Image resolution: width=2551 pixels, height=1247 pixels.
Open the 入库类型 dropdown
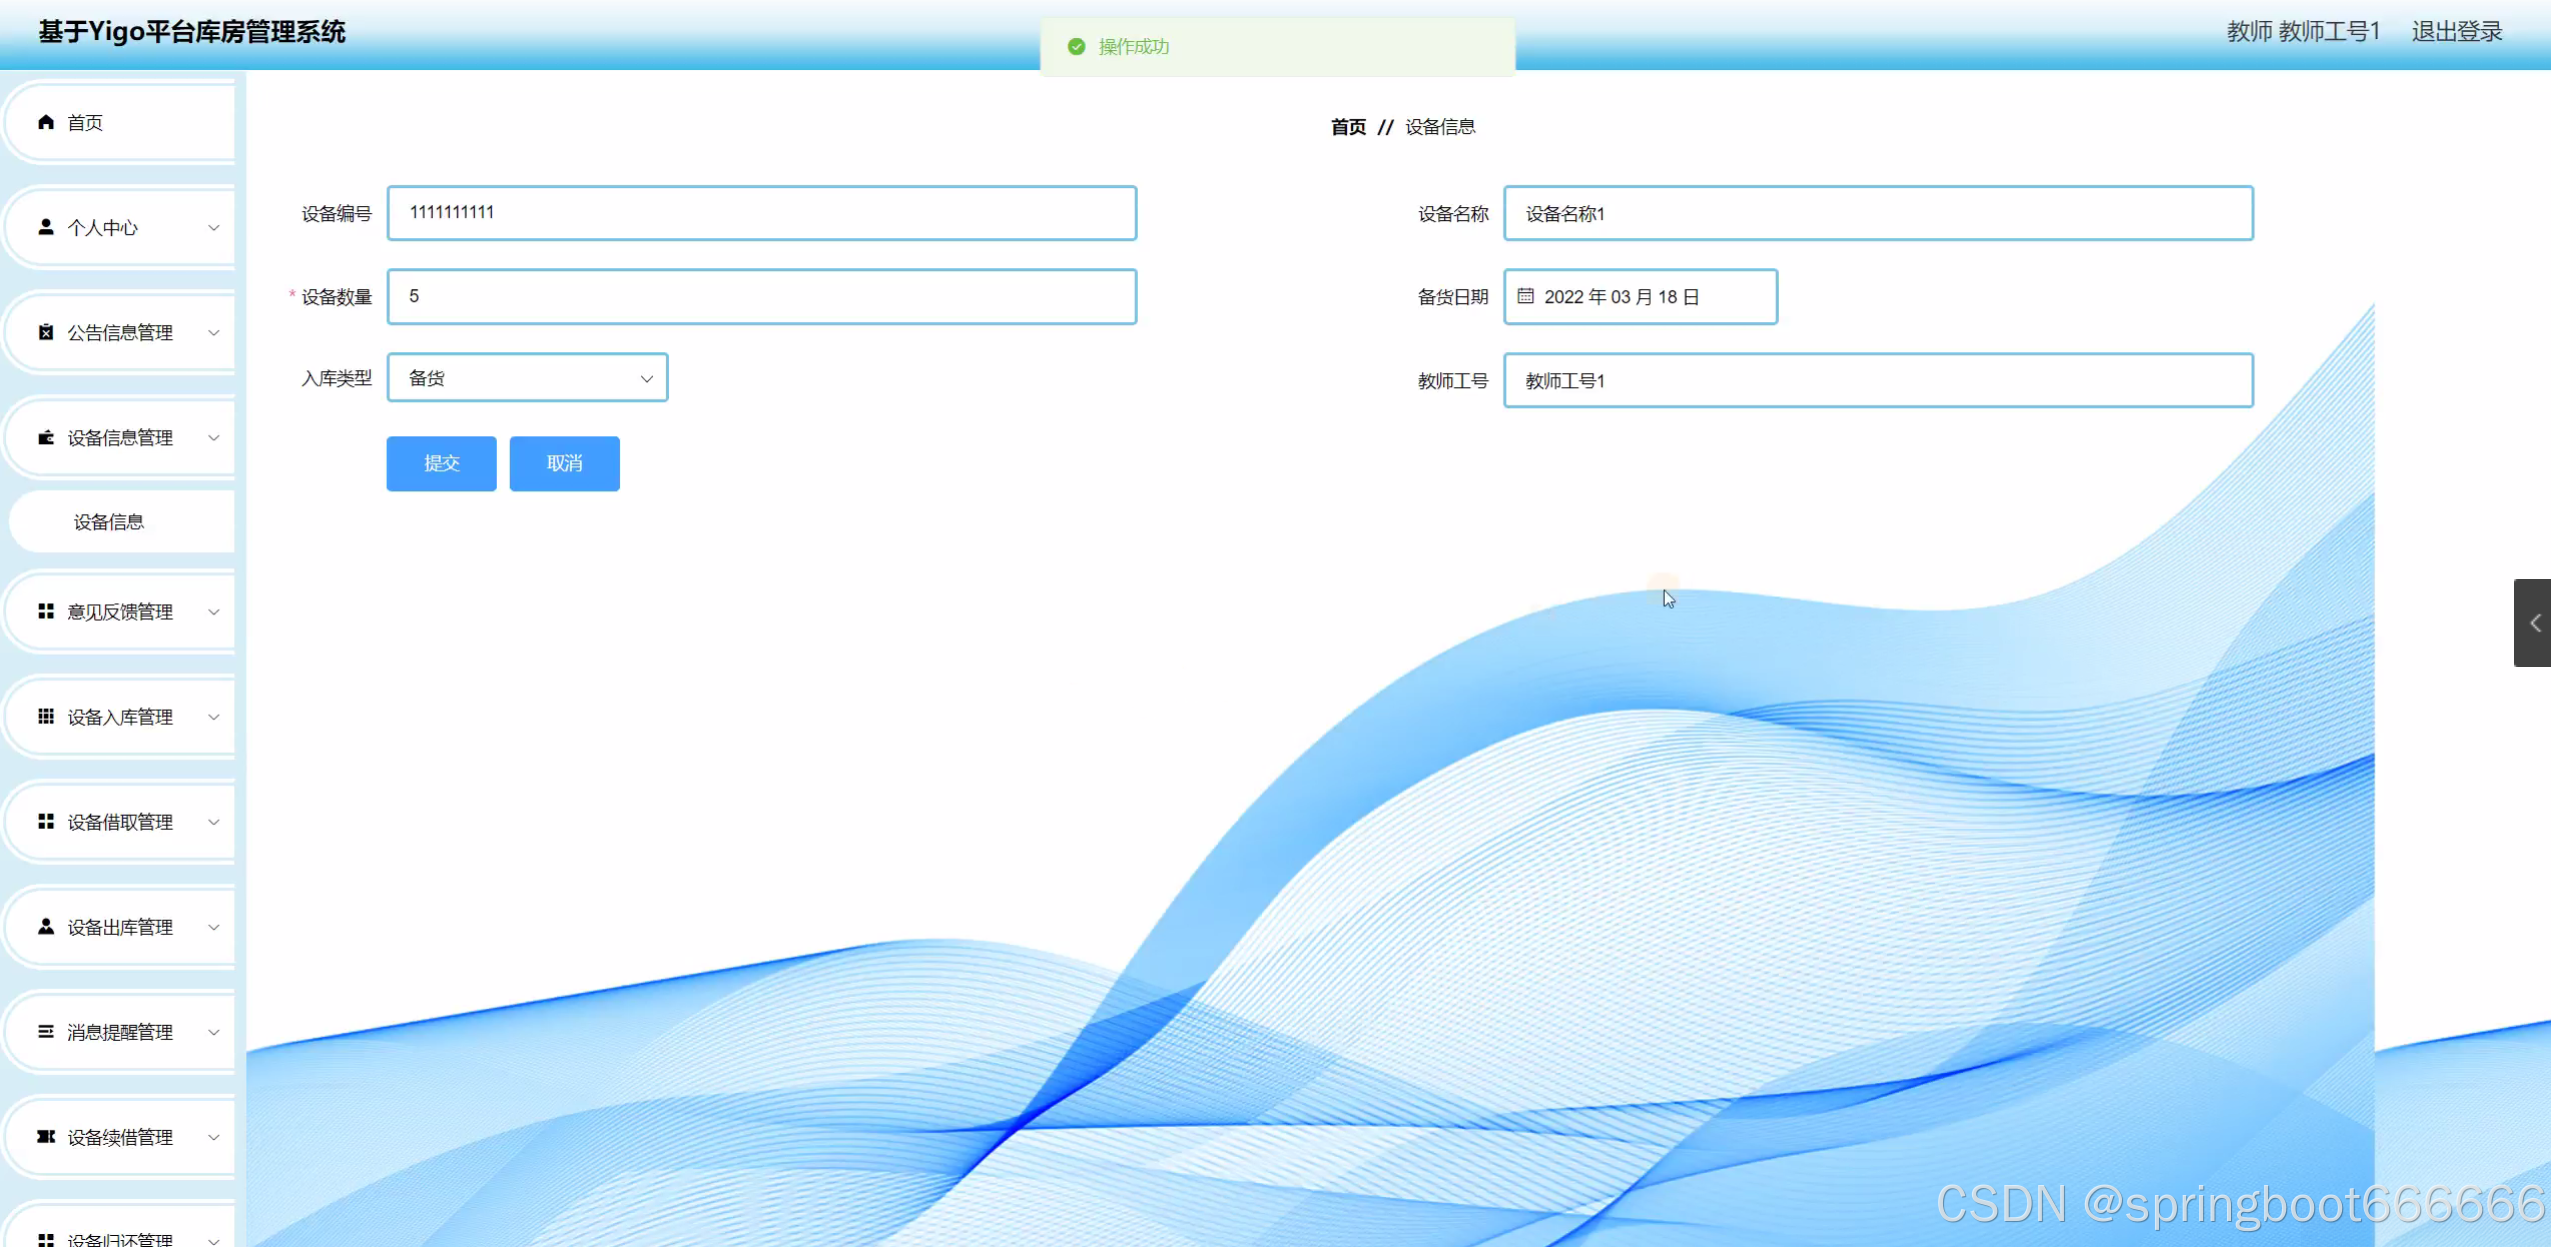(527, 378)
